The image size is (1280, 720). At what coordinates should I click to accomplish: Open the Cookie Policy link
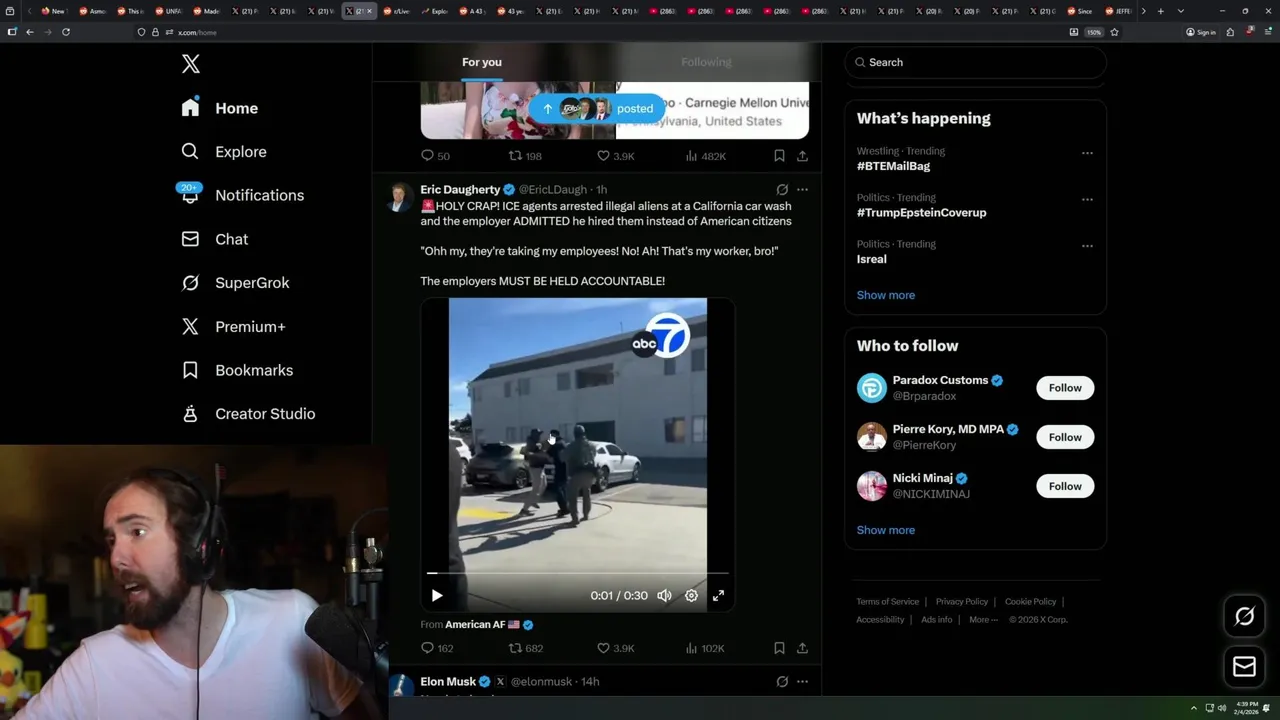[x=1030, y=602]
